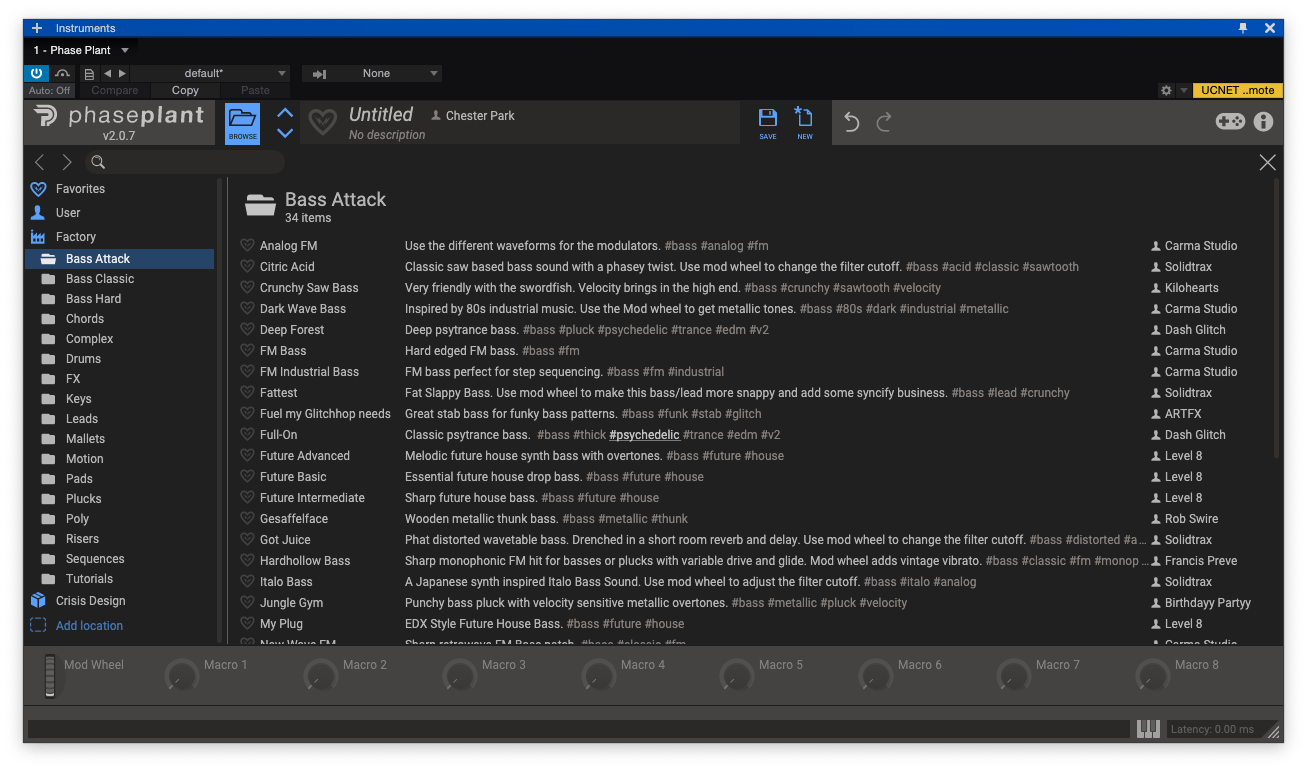The height and width of the screenshot is (770, 1307).
Task: Toggle the plugin power button
Action: [x=36, y=73]
